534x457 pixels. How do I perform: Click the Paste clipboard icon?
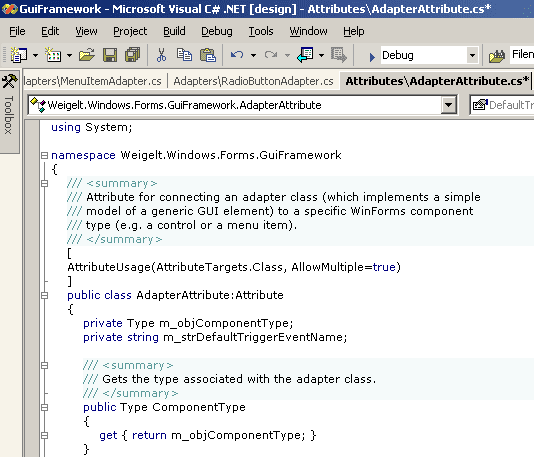pyautogui.click(x=208, y=55)
